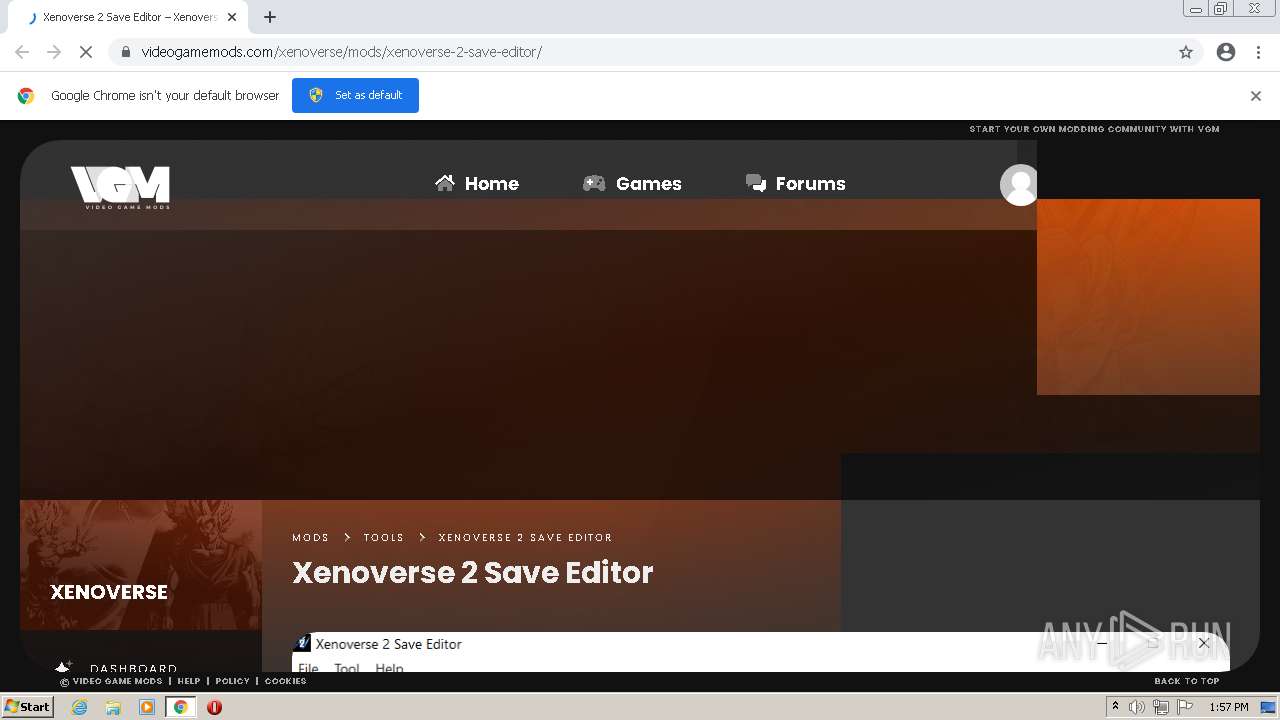Click the Chrome logo in notification bar
The image size is (1280, 720).
pyautogui.click(x=26, y=96)
